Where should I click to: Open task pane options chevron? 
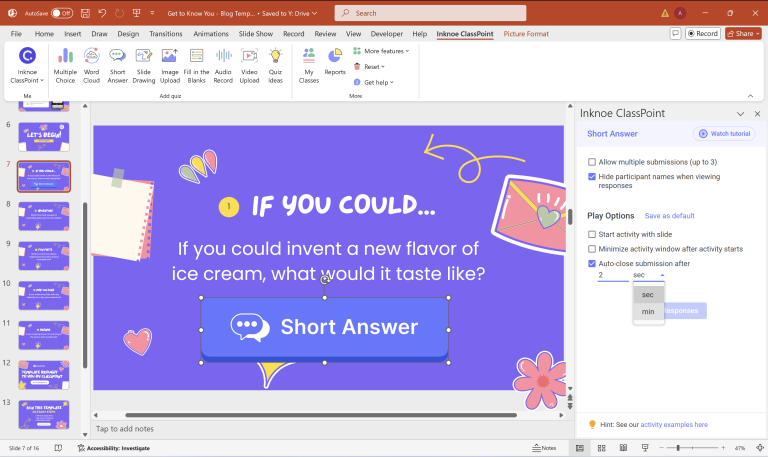740,114
